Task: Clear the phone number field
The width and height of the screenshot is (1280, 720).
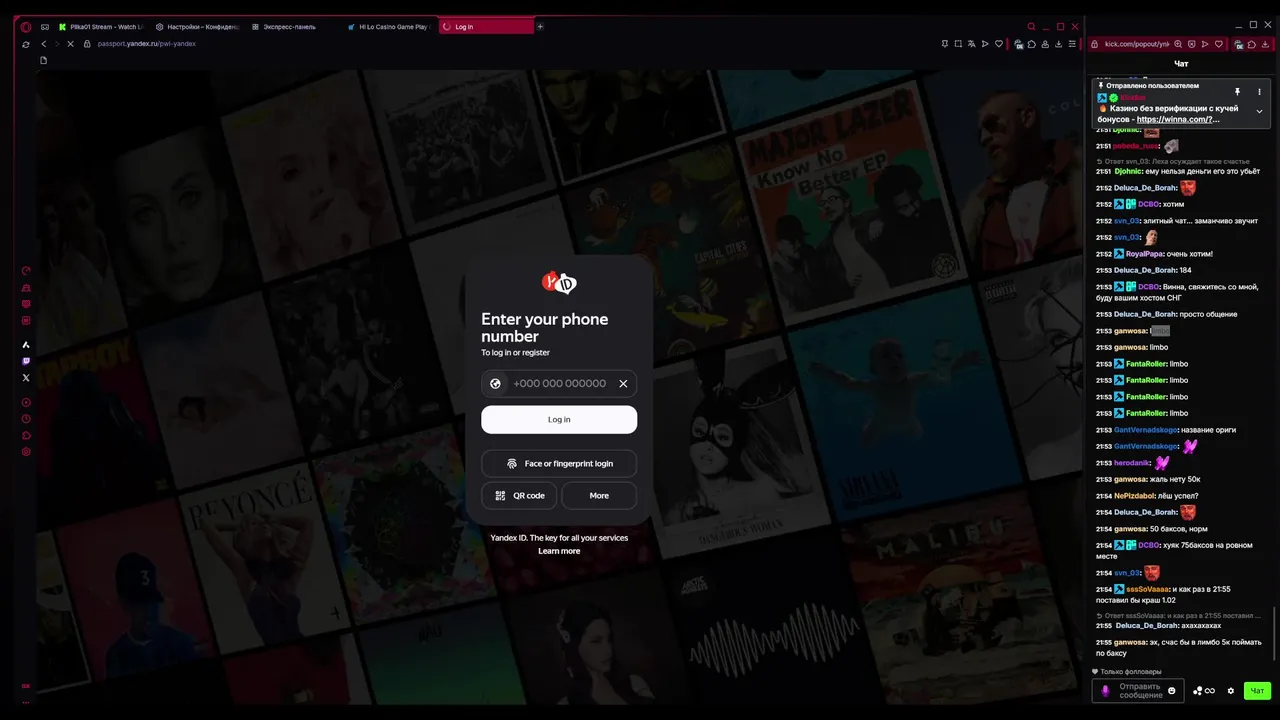Action: tap(623, 383)
